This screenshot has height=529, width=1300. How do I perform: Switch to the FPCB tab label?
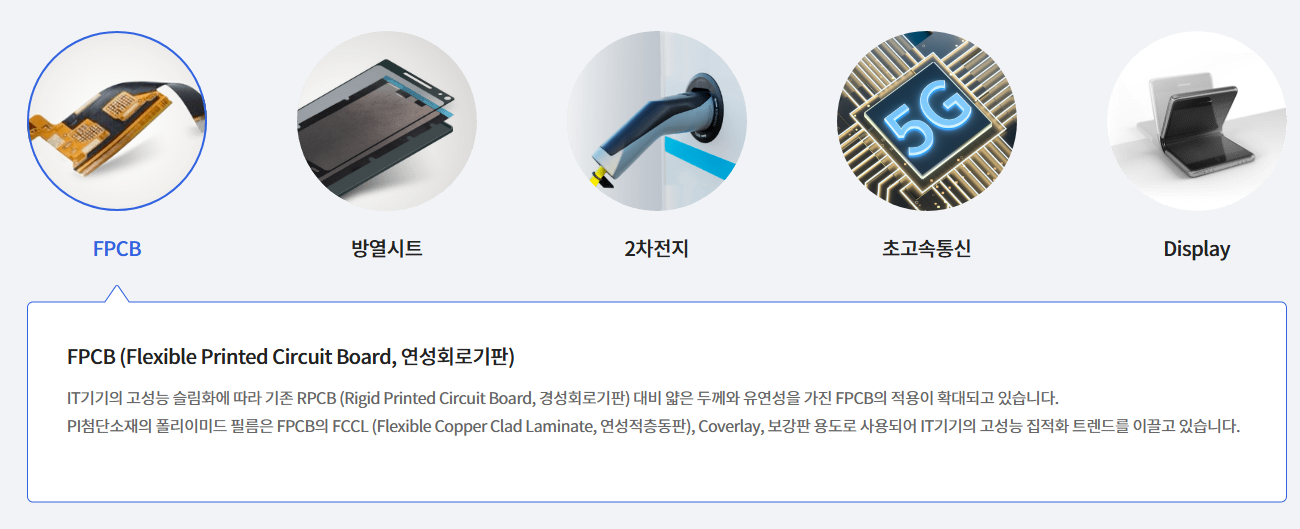pos(117,249)
